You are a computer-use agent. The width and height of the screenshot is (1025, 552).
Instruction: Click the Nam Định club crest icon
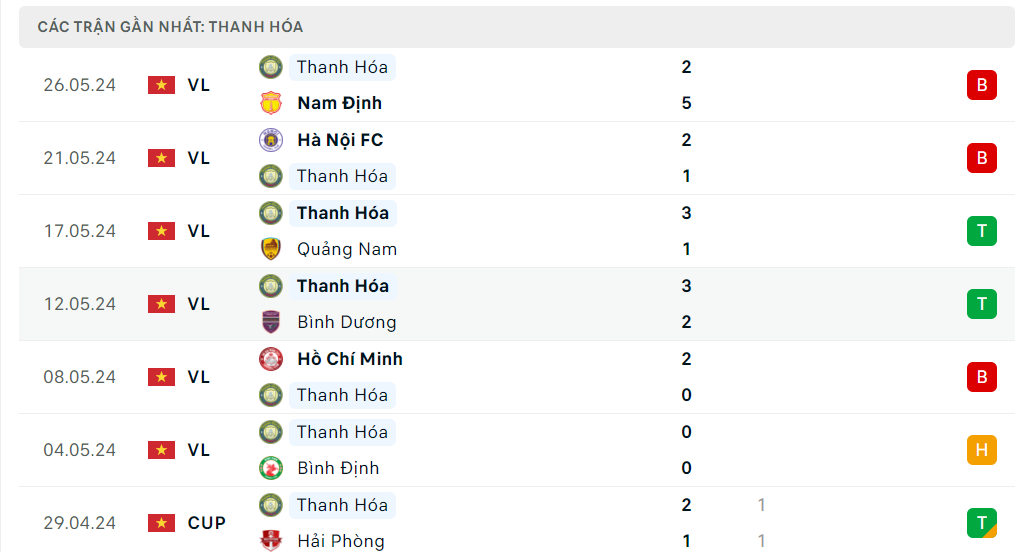coord(270,103)
